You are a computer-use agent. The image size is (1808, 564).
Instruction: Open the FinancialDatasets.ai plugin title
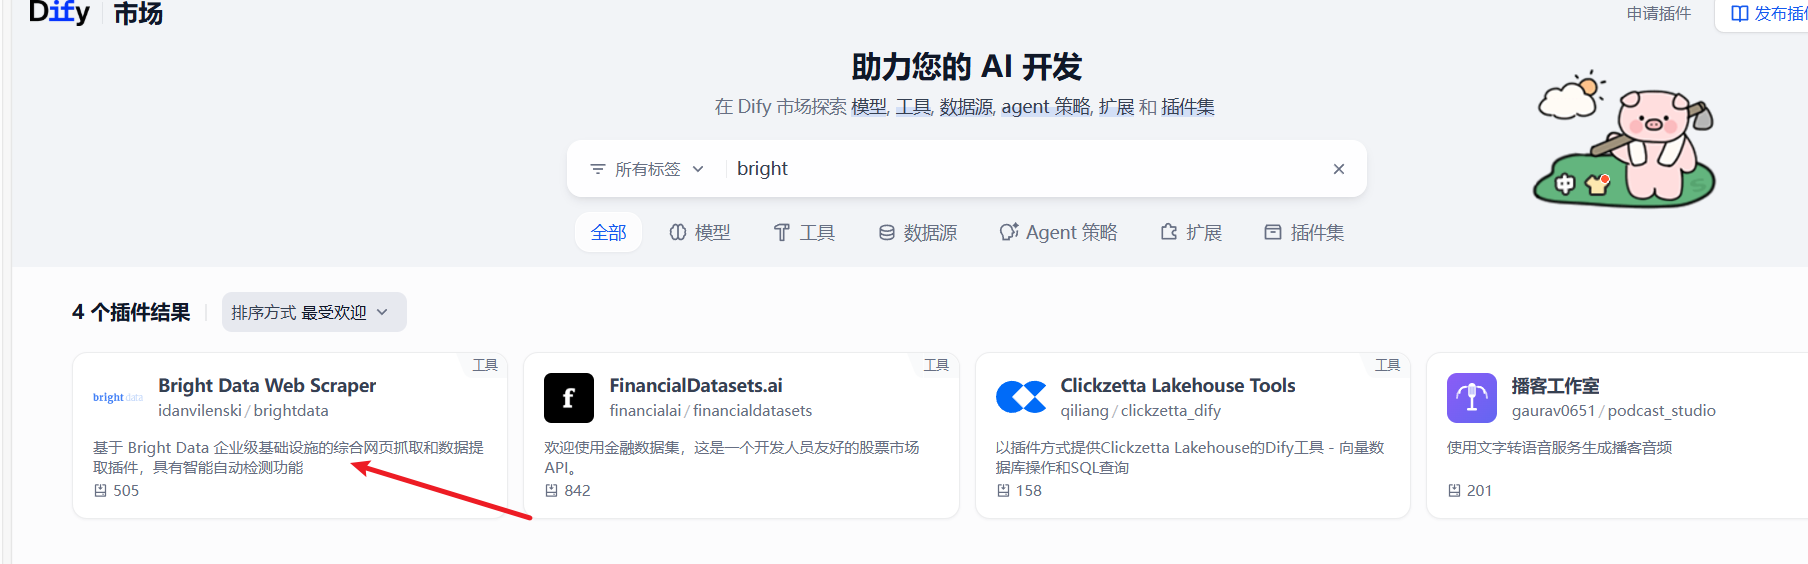pyautogui.click(x=696, y=385)
